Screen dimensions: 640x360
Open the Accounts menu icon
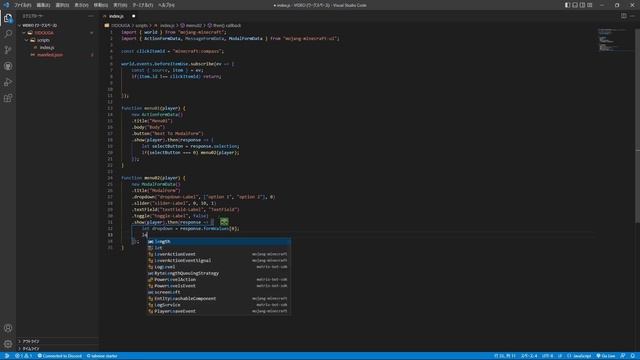click(8, 328)
